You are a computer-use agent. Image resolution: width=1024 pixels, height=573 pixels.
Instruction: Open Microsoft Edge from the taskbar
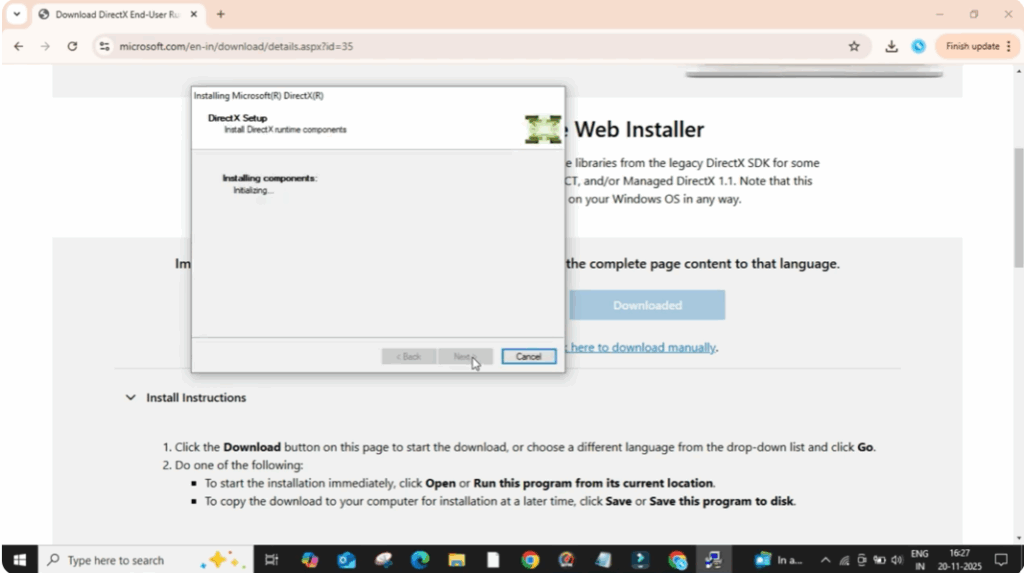click(x=420, y=560)
